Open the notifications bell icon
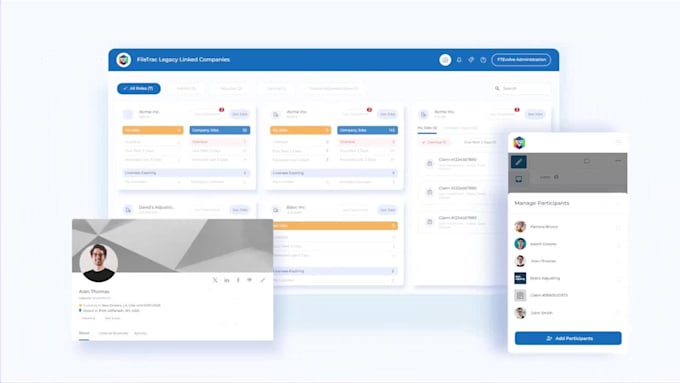This screenshot has height=383, width=680. (459, 60)
